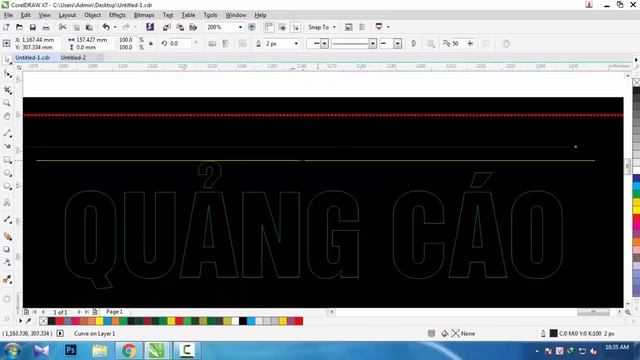Select the Pick tool in toolbox
Screen dimensions: 640x360
[x=7, y=60]
